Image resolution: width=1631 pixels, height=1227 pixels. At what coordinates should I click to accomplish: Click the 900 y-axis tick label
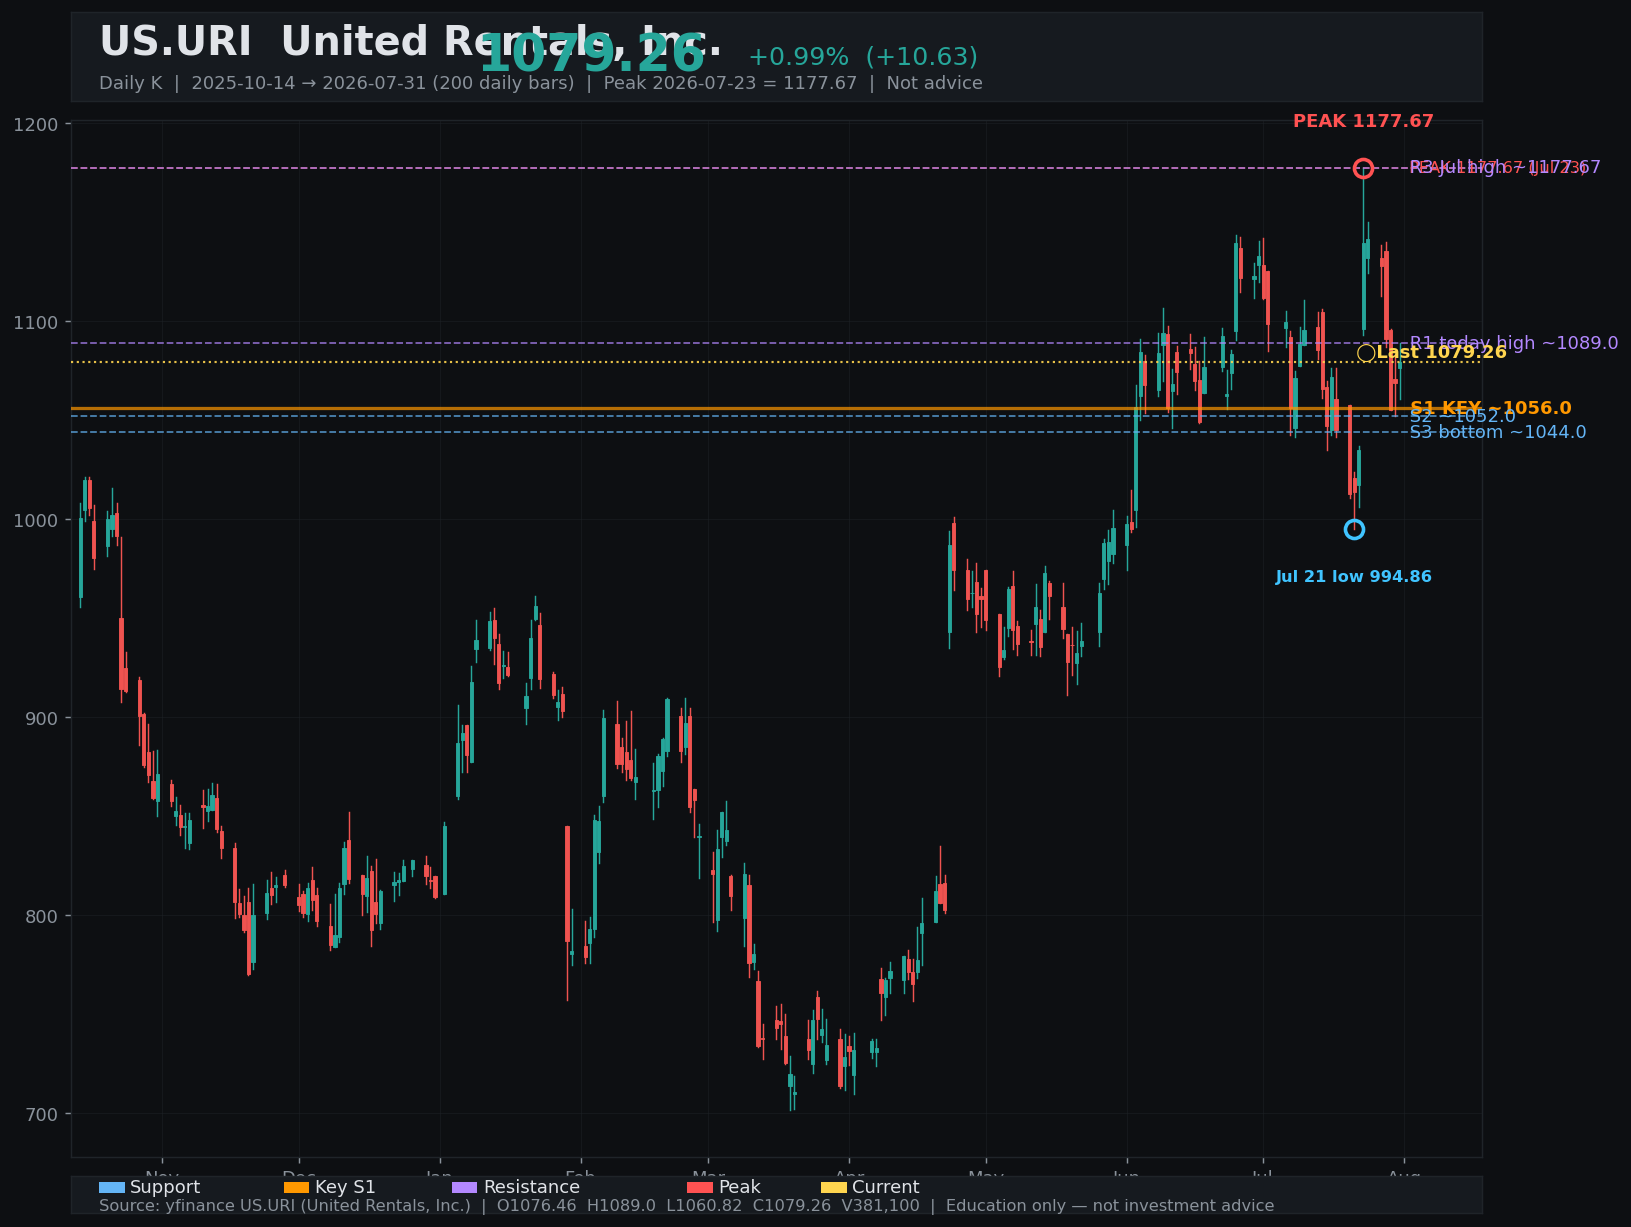tap(42, 718)
